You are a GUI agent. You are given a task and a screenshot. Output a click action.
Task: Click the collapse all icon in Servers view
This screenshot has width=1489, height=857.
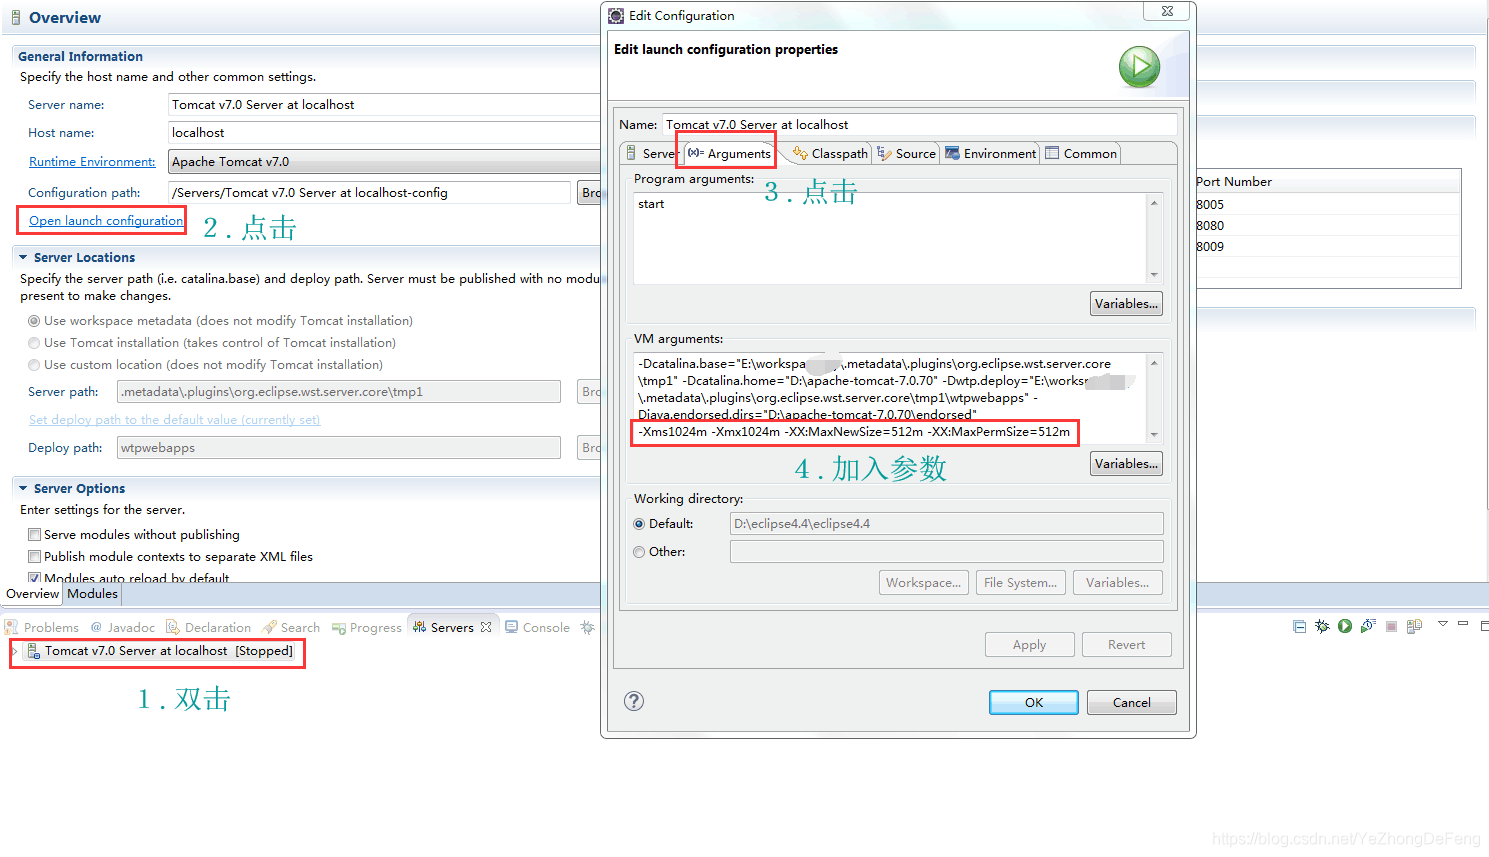(x=1299, y=626)
